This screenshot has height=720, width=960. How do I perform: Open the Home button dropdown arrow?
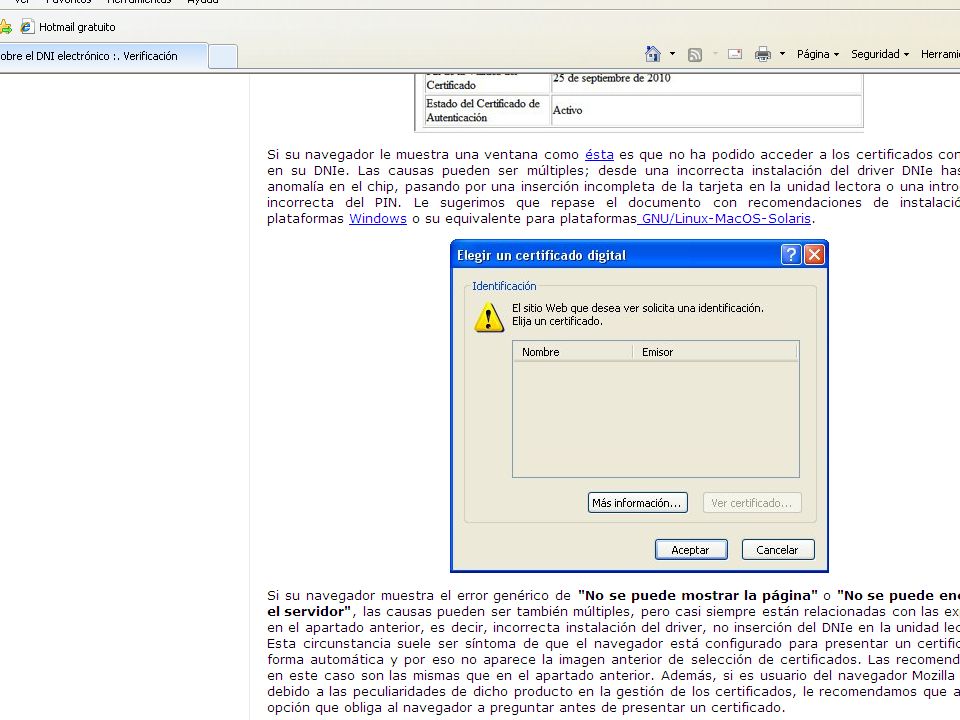coord(672,54)
